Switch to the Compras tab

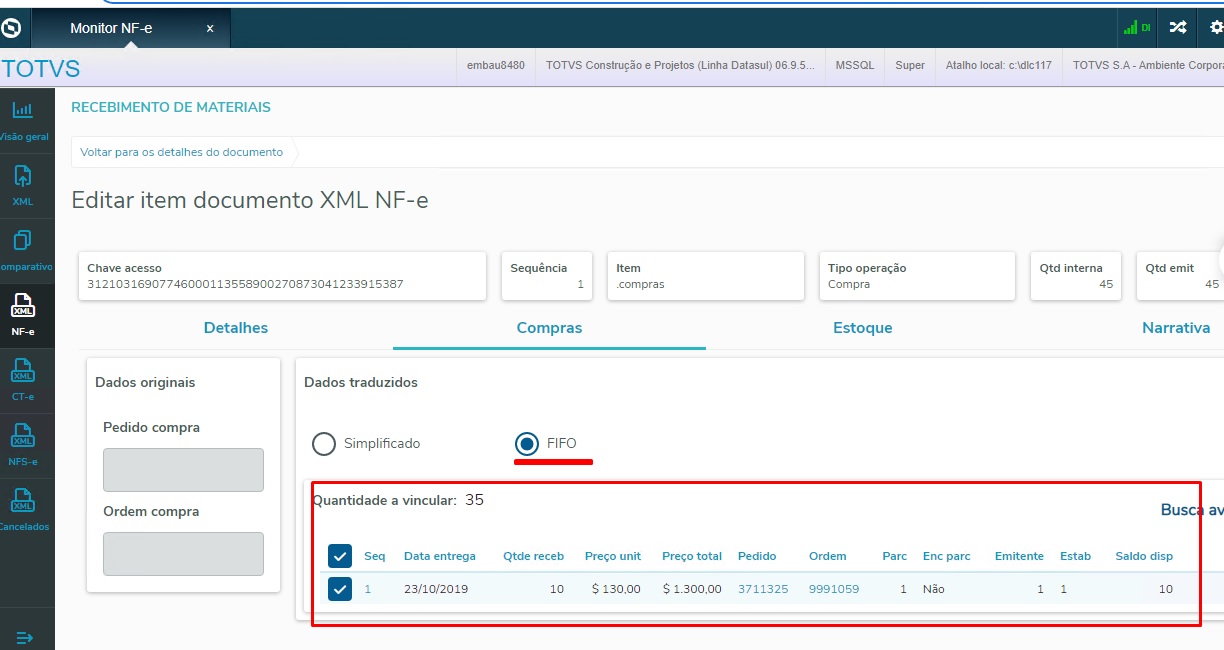pos(549,328)
